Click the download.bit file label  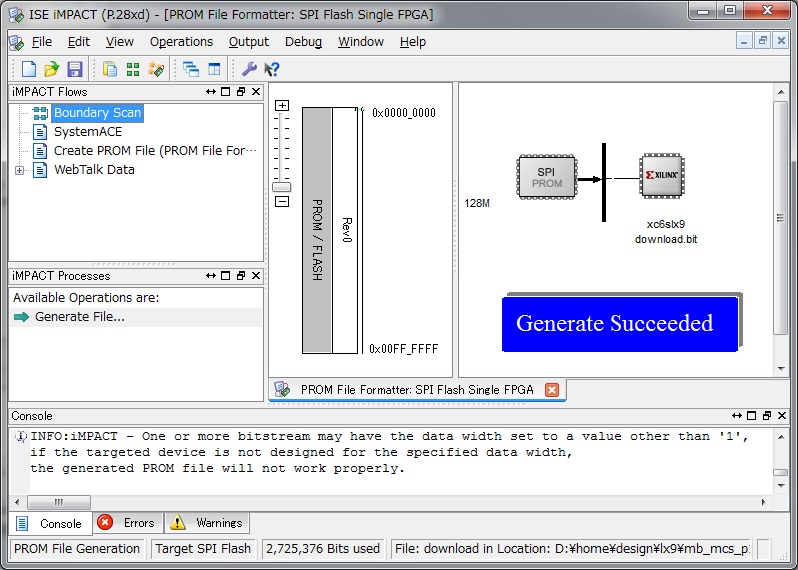pos(666,239)
